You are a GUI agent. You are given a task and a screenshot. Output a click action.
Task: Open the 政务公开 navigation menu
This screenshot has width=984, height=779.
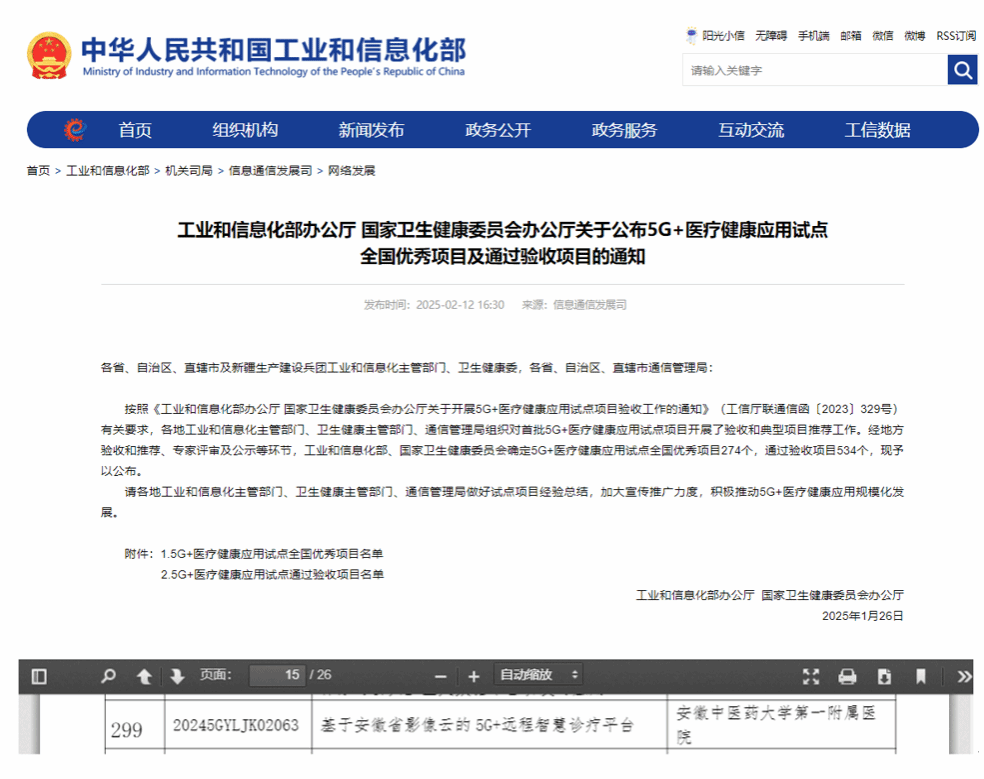point(498,130)
